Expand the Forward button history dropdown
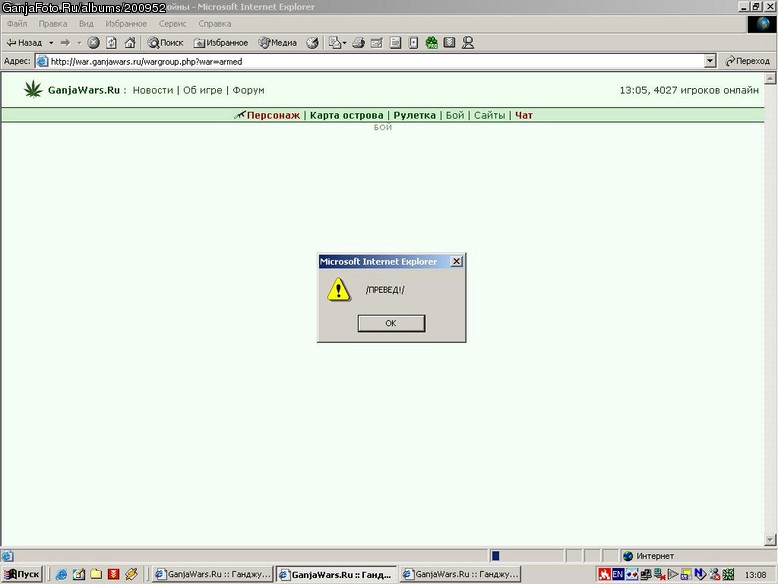Viewport: 778px width, 584px height. click(79, 43)
